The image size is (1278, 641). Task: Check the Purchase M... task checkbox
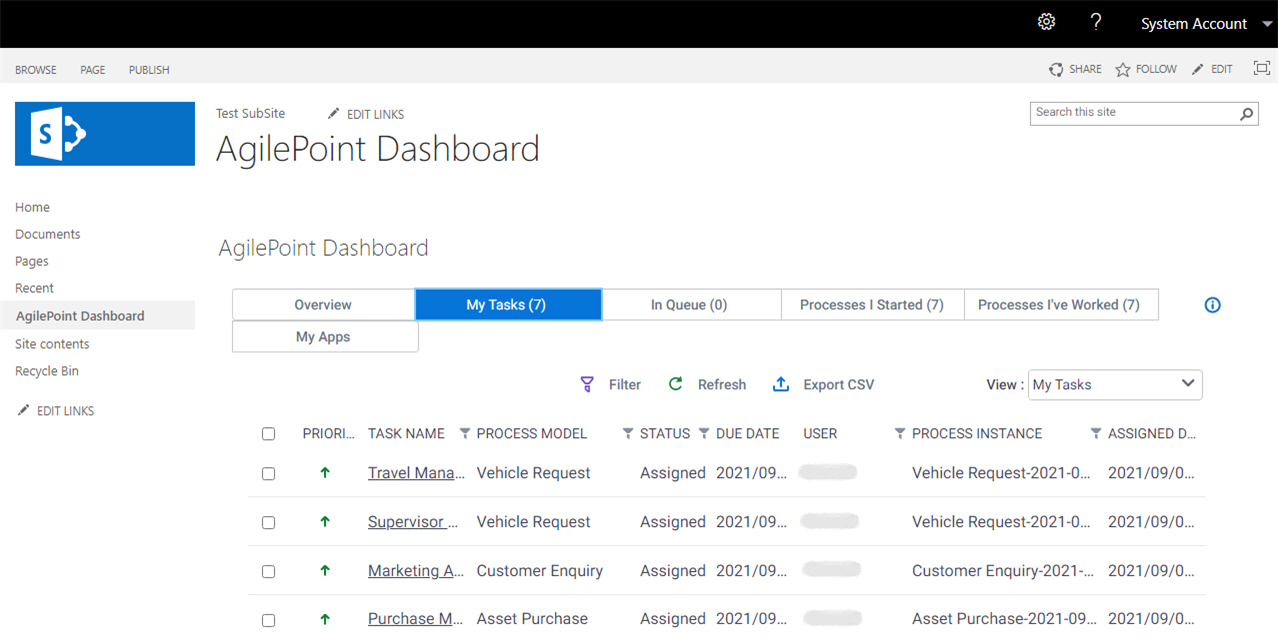268,620
